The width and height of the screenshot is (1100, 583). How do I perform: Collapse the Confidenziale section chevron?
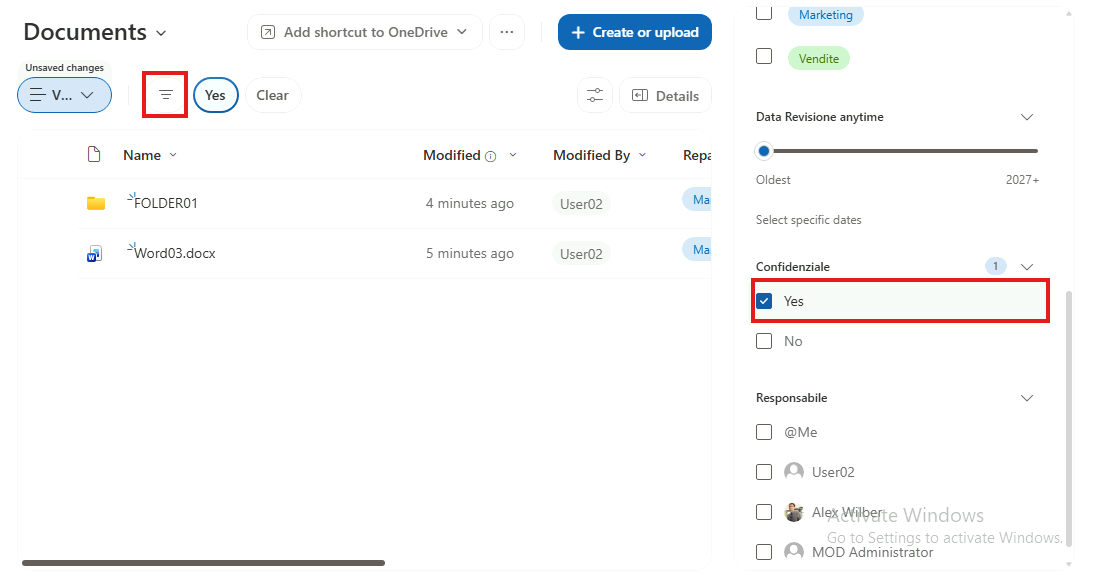pyautogui.click(x=1027, y=267)
